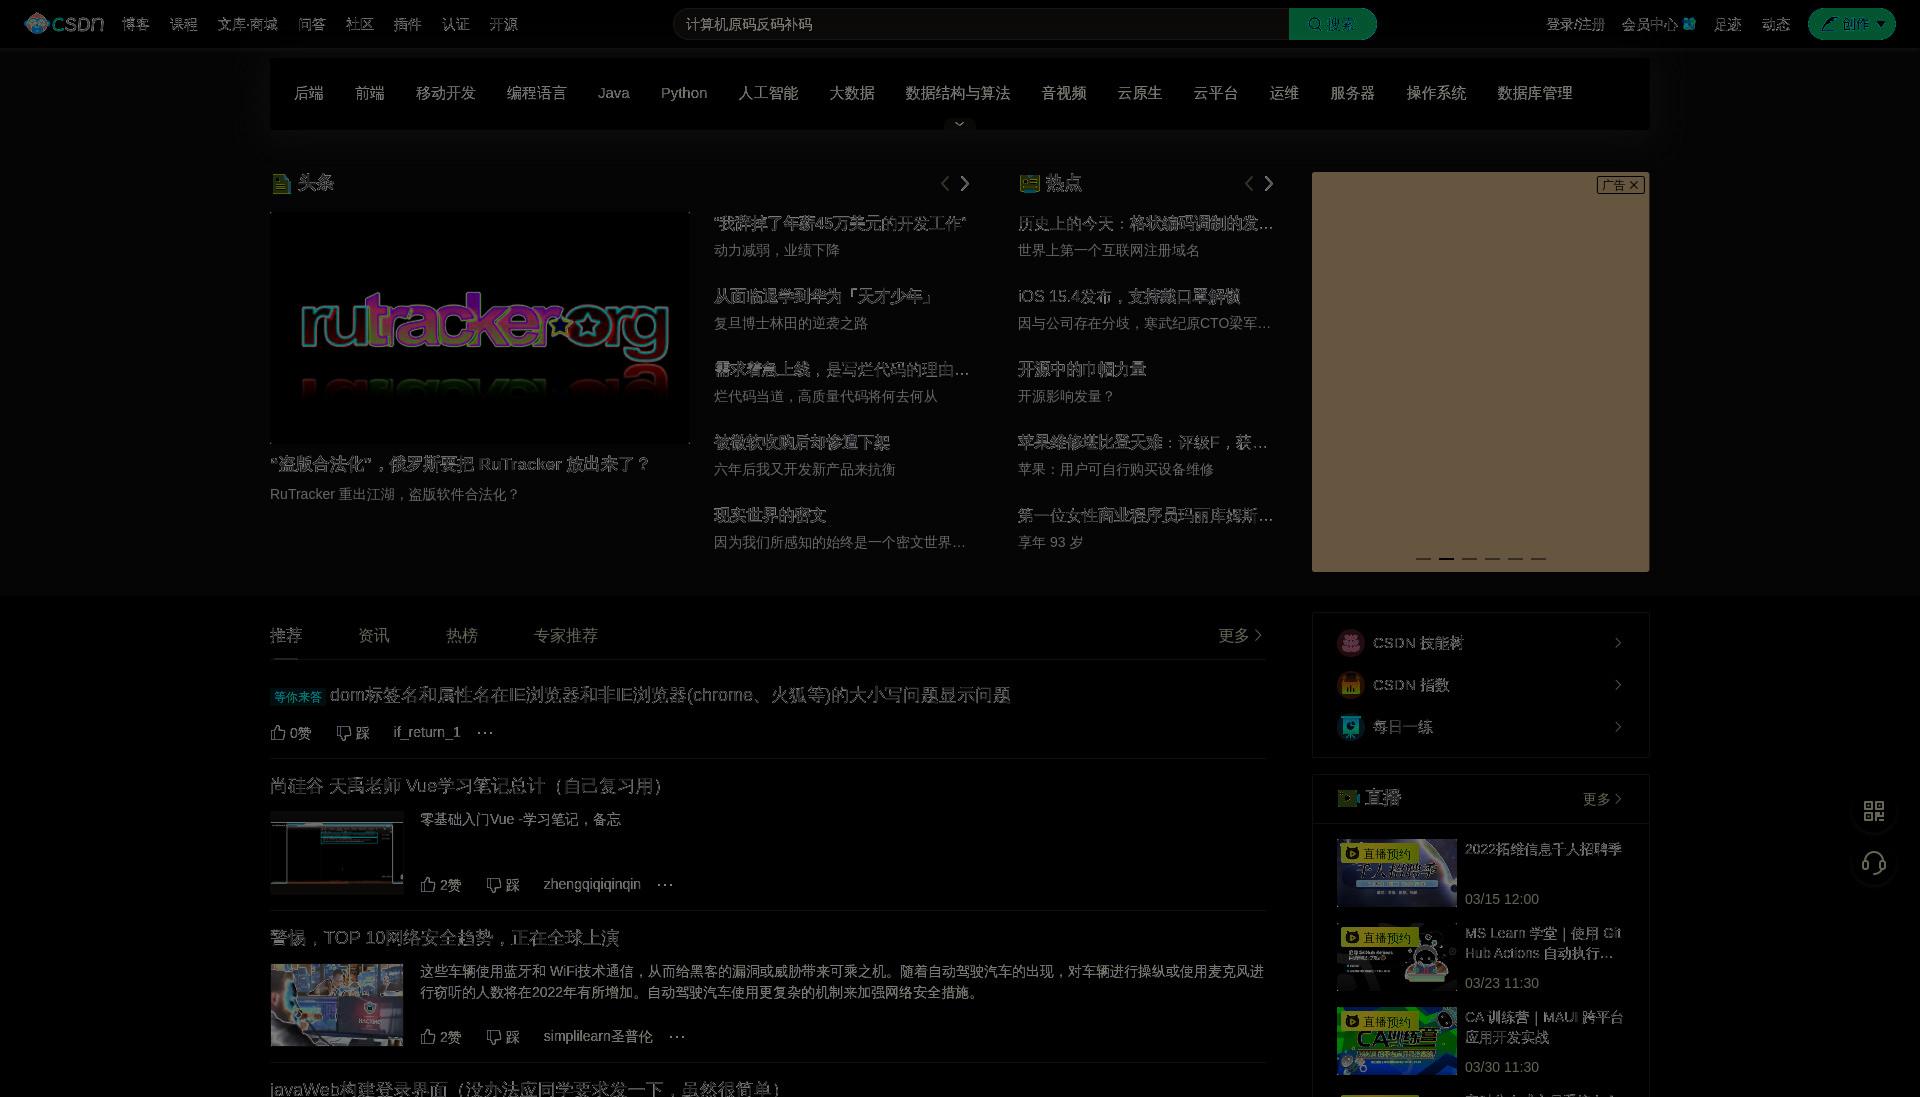1920x1097 pixels.
Task: Open more options for zhengqiqiqinqin post
Action: click(665, 885)
